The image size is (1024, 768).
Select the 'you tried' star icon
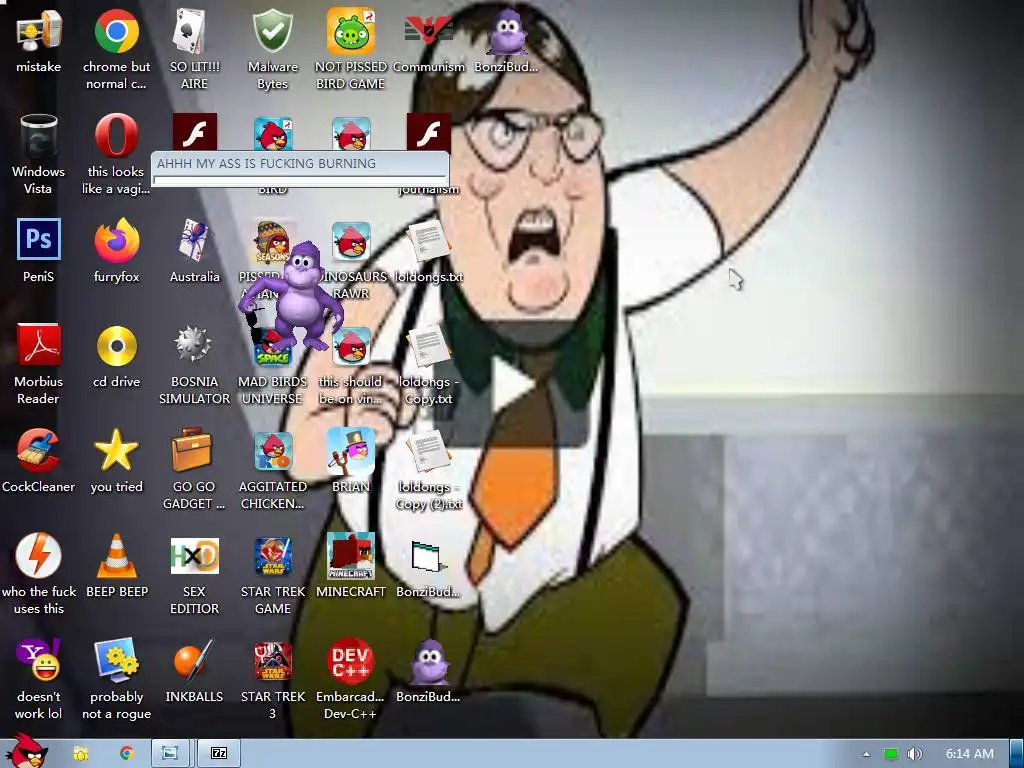[x=116, y=451]
